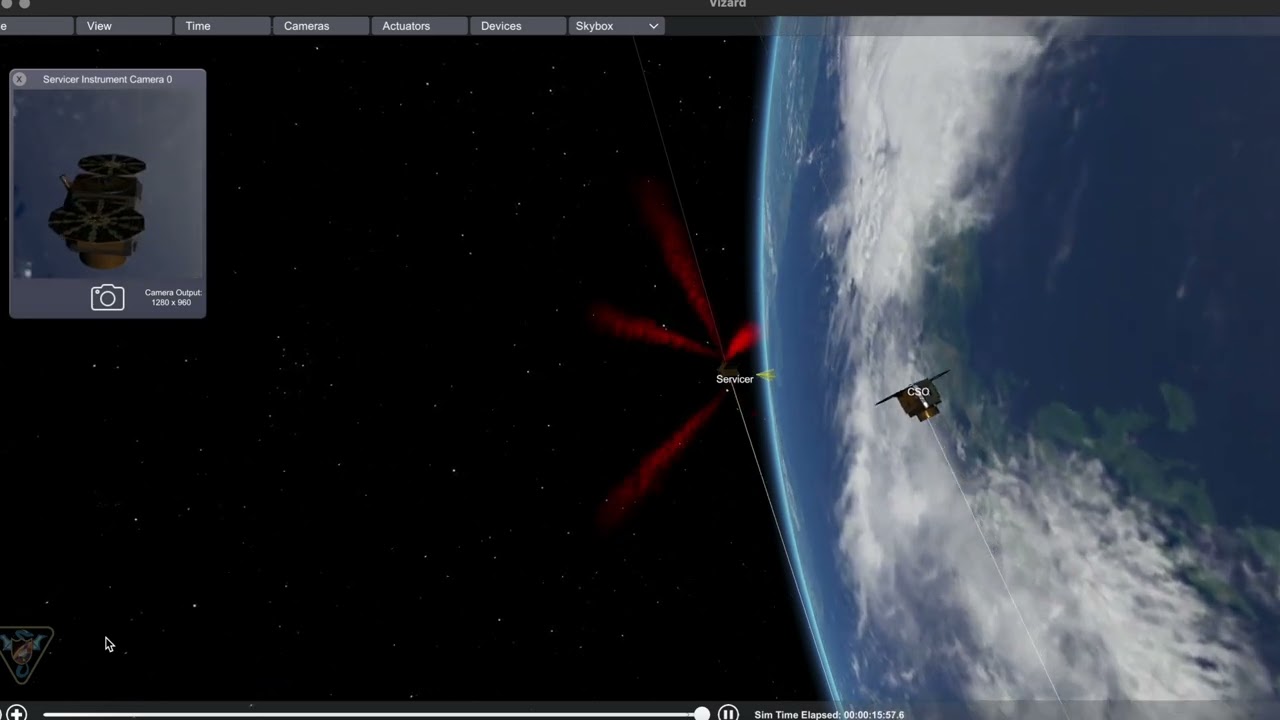Open the View menu in the toolbar
The height and width of the screenshot is (720, 1280).
point(99,26)
